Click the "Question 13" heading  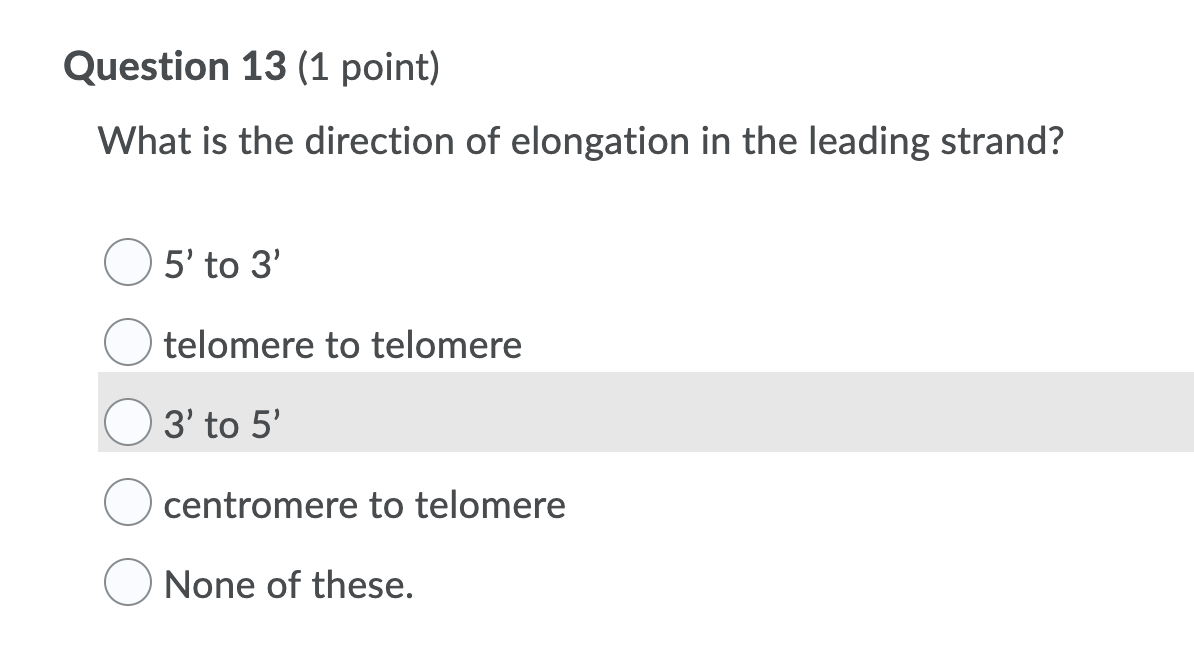click(175, 67)
